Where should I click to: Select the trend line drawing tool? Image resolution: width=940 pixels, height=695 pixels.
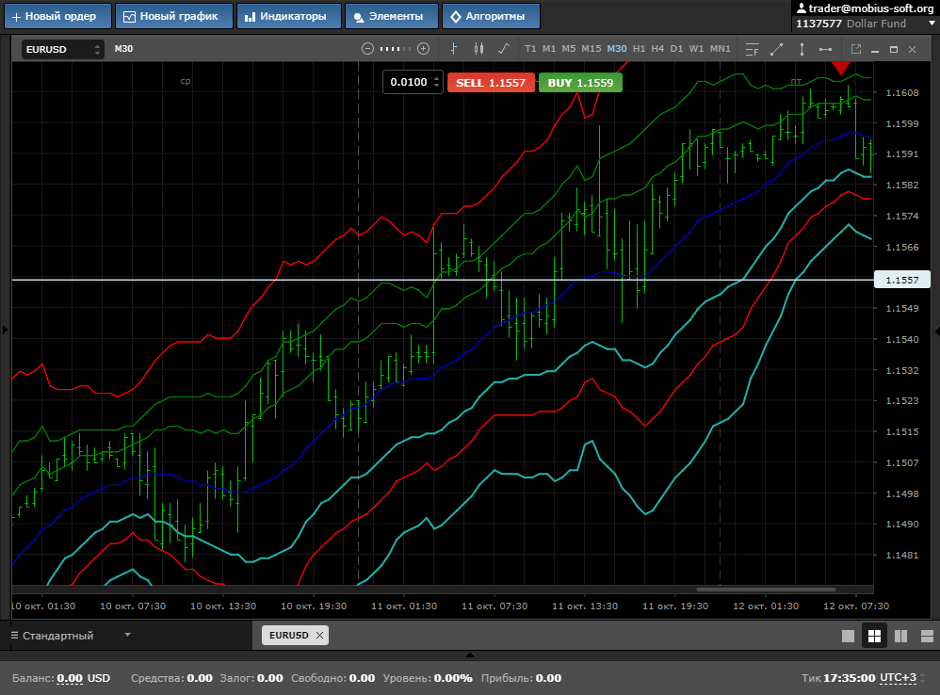pos(777,49)
